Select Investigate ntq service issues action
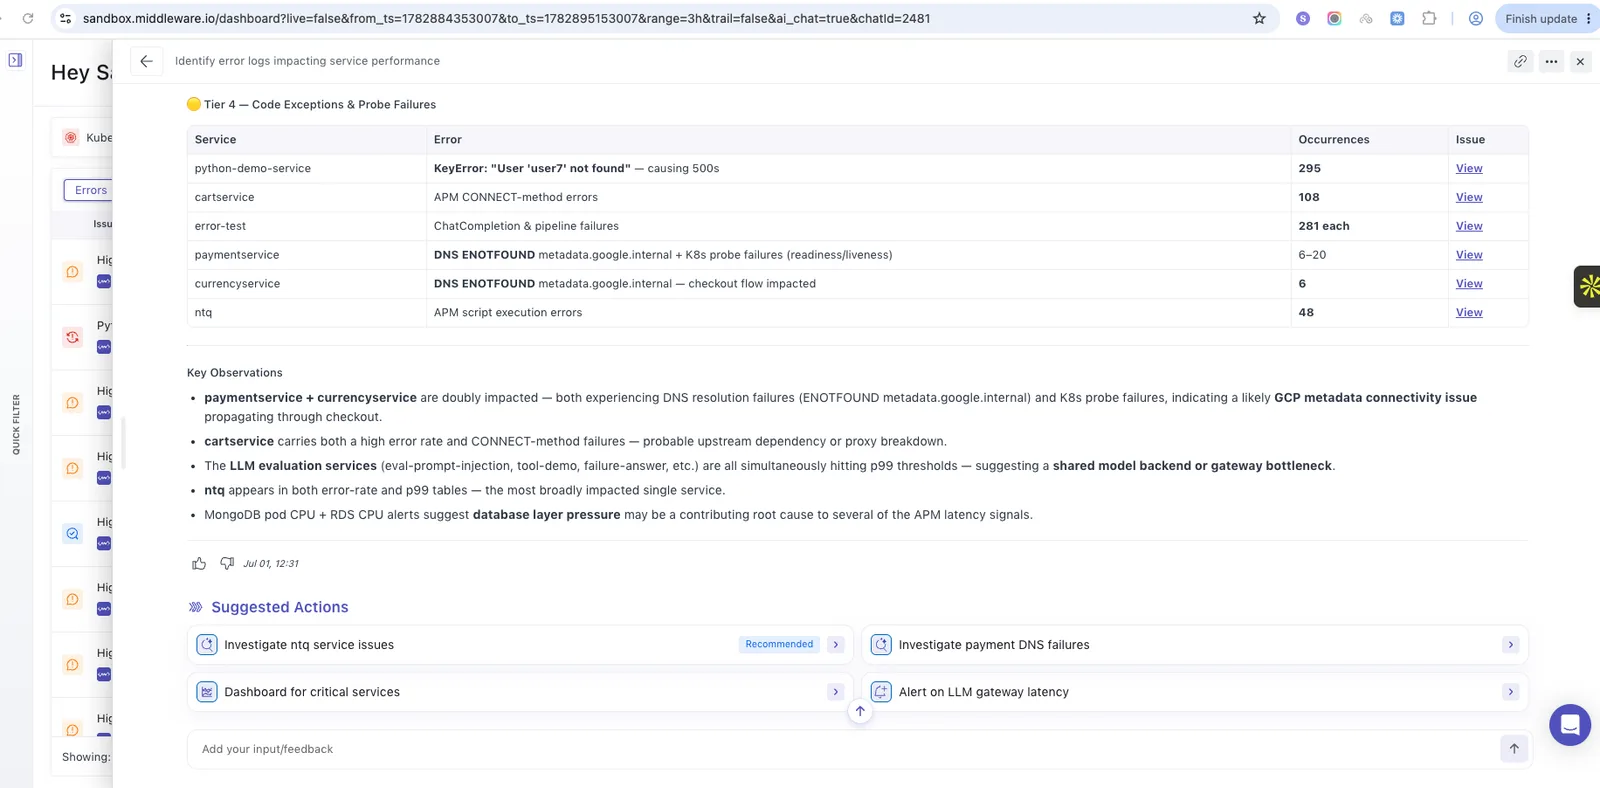This screenshot has height=788, width=1600. [520, 645]
